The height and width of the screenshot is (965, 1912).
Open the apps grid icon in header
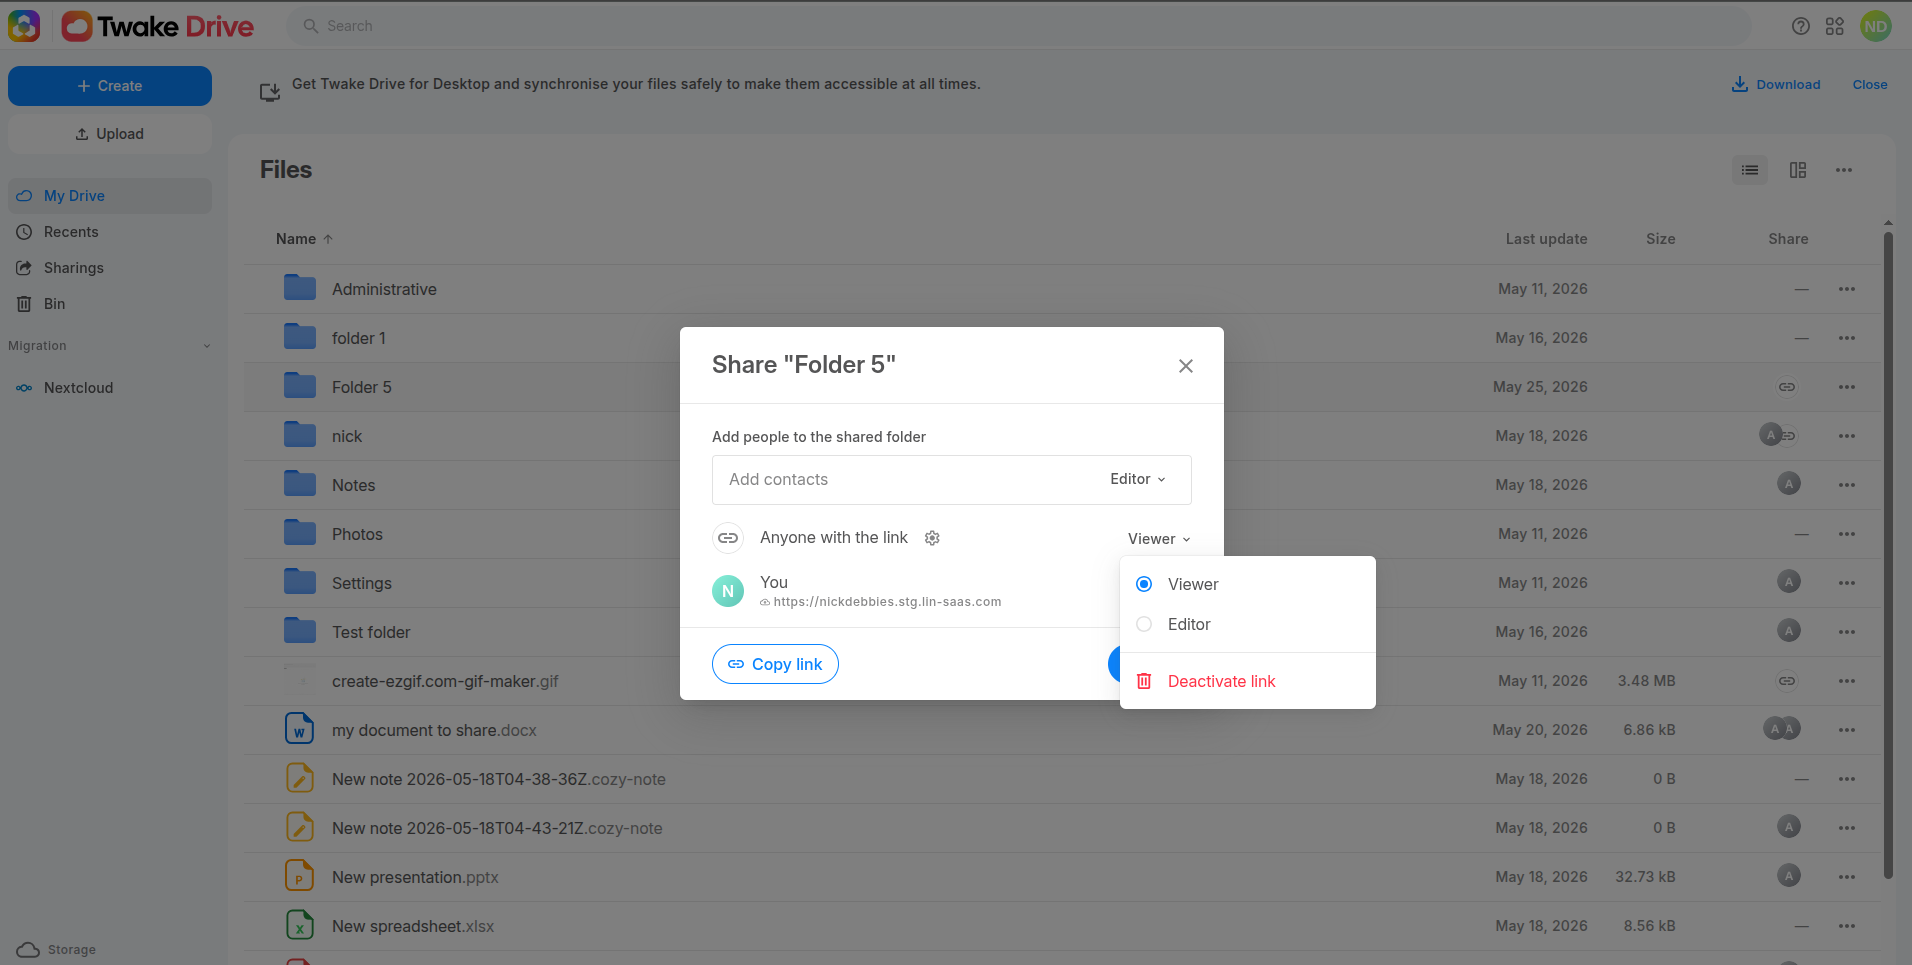click(x=1835, y=26)
